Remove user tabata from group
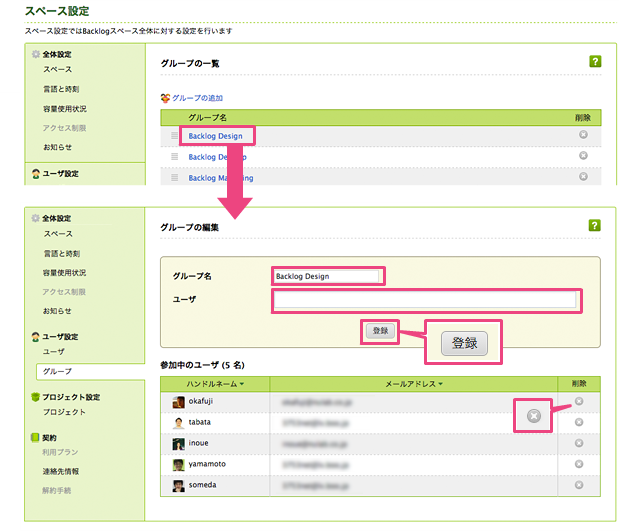620x531 pixels. tap(579, 422)
